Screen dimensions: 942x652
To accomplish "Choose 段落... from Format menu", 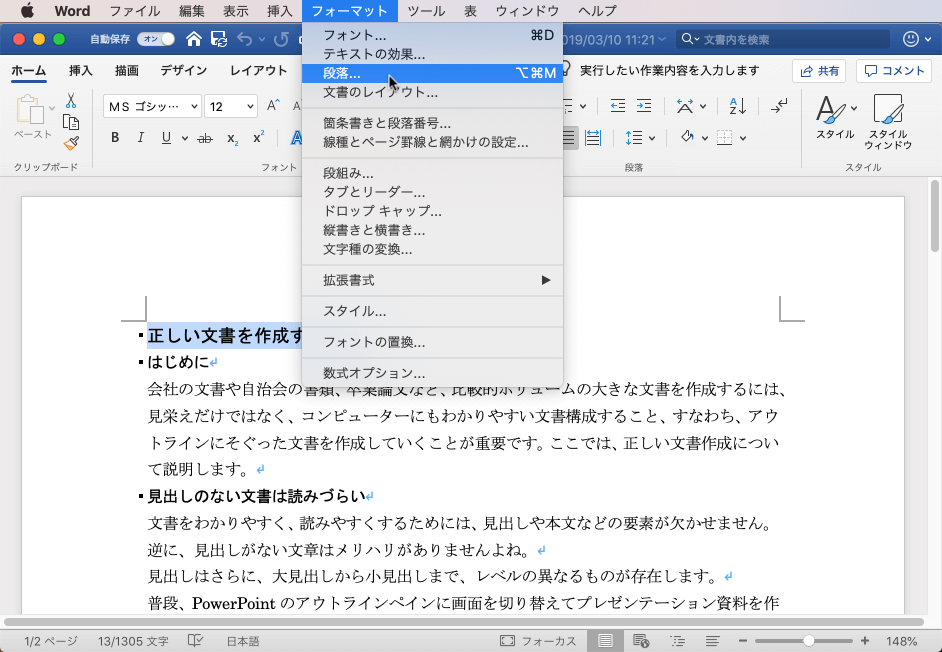I will pyautogui.click(x=433, y=73).
